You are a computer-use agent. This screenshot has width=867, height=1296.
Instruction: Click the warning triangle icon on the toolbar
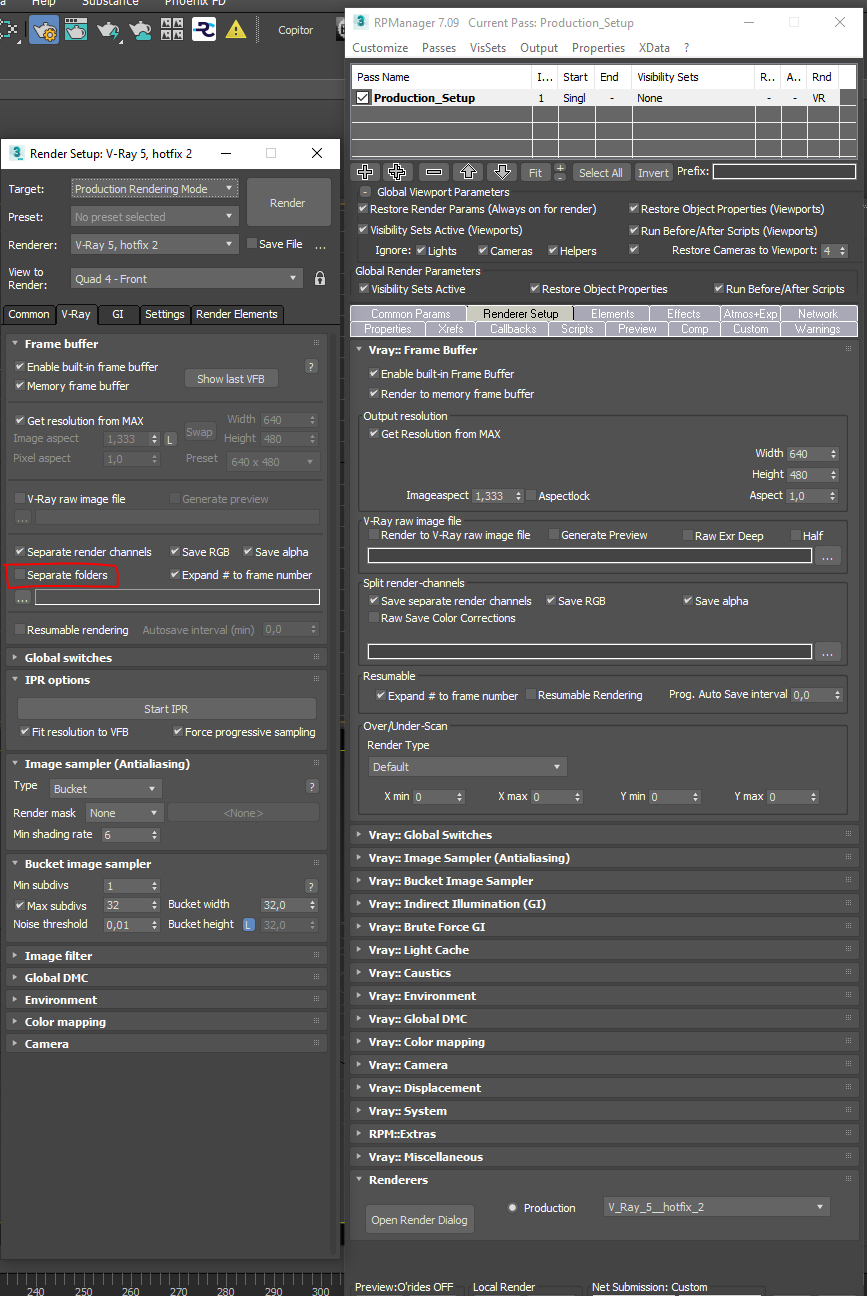(x=235, y=31)
